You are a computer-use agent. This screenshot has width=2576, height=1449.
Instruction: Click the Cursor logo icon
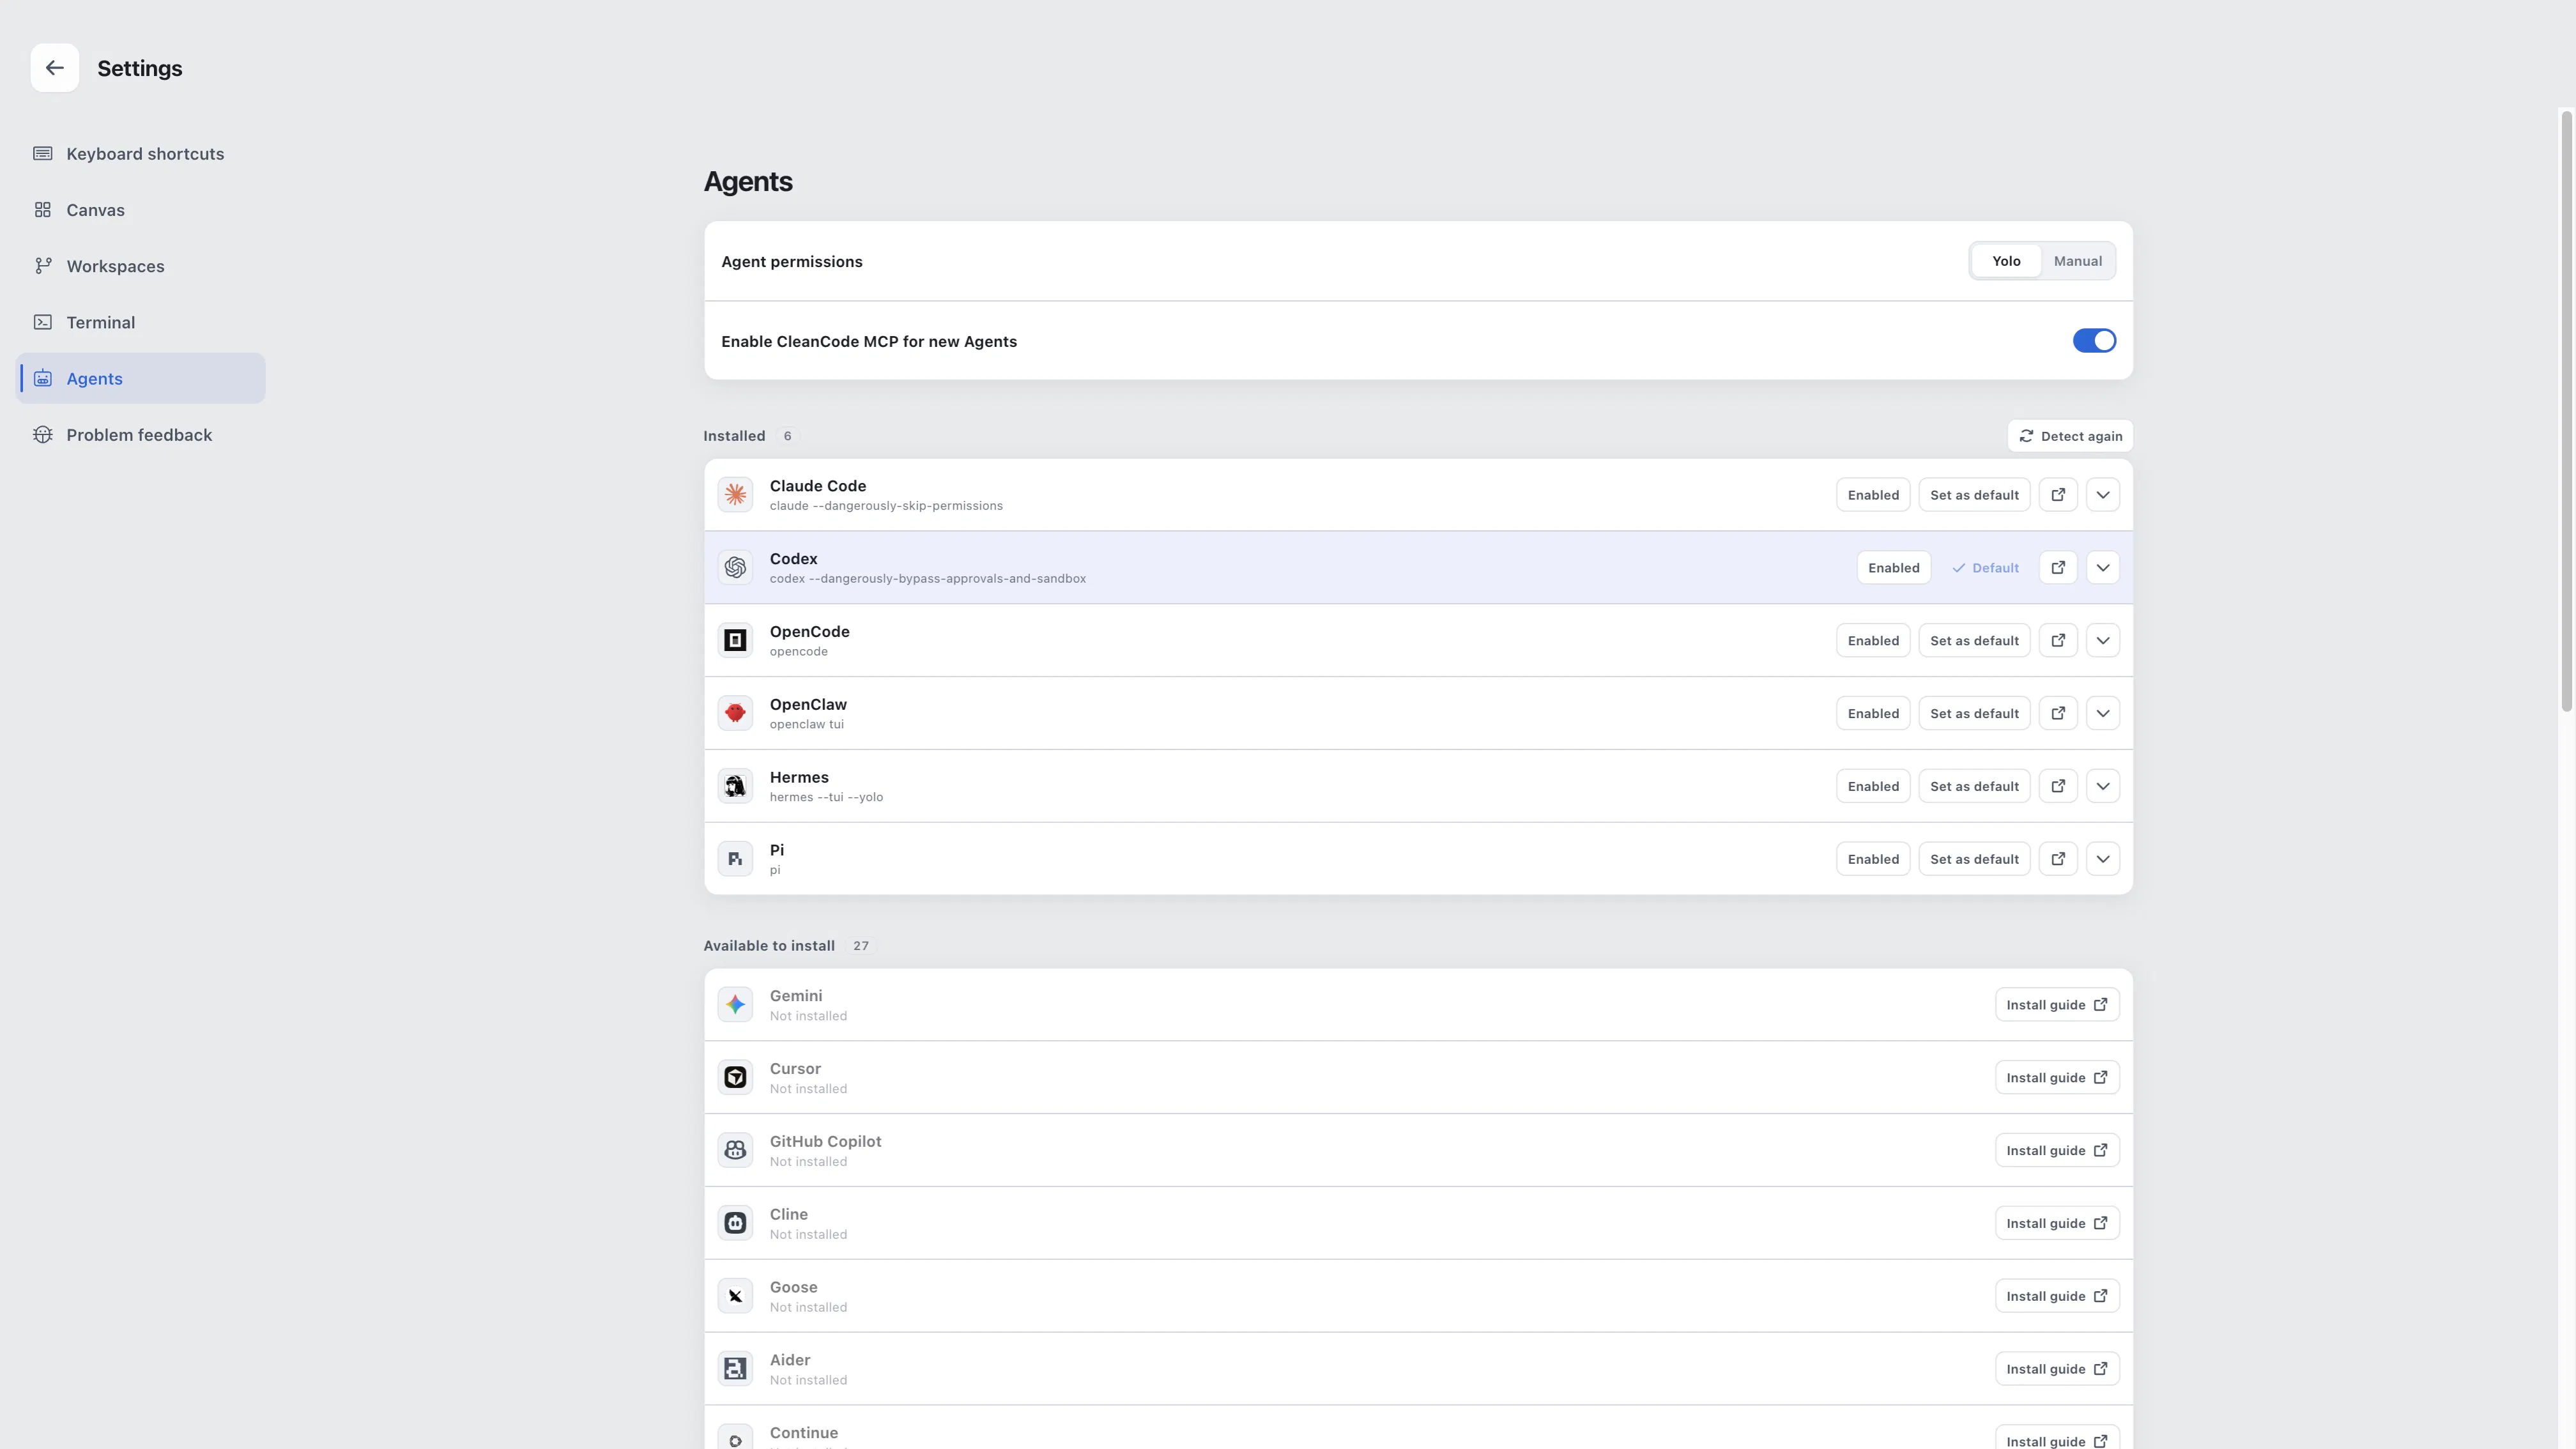coord(735,1077)
